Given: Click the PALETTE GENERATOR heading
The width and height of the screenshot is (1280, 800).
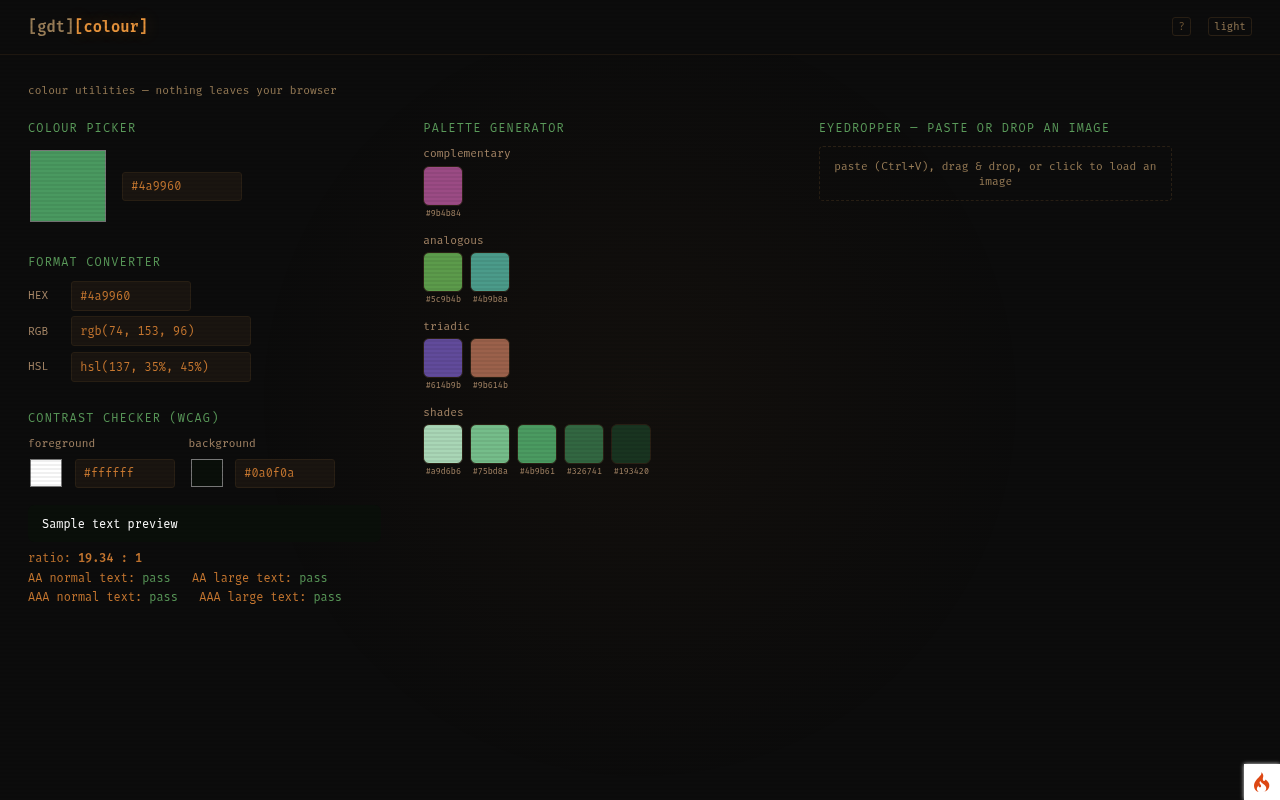Looking at the screenshot, I should 494,128.
